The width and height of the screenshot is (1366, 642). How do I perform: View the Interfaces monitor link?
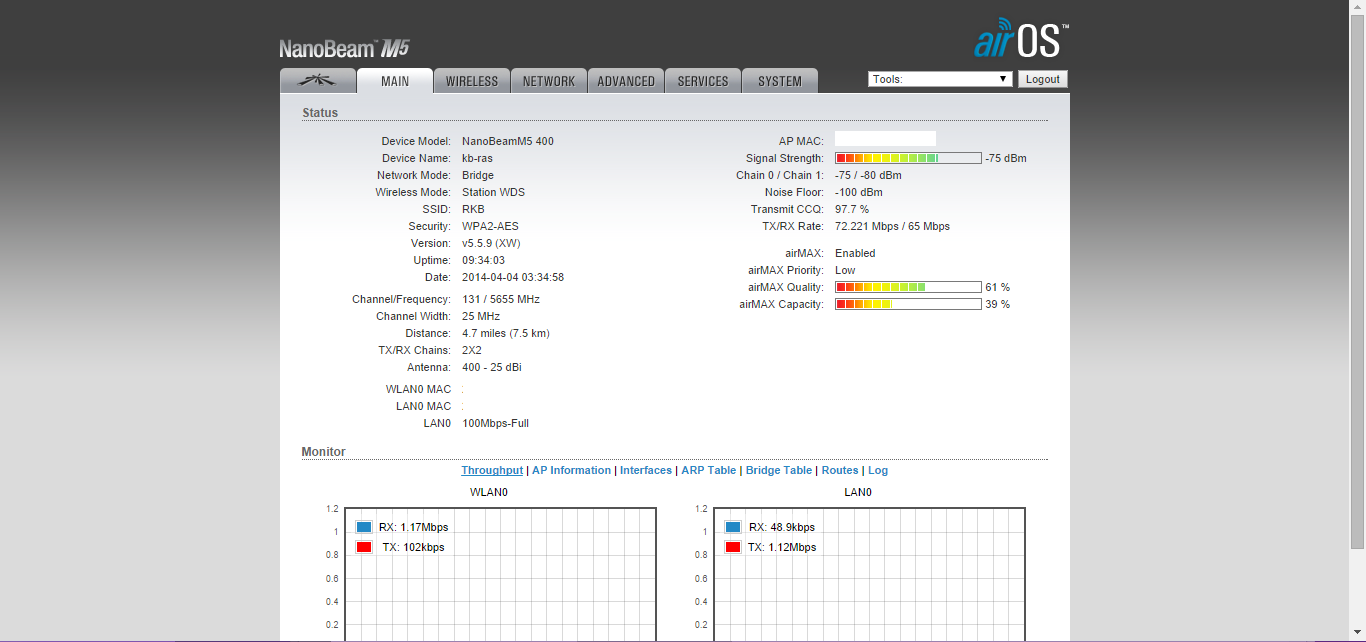click(x=646, y=470)
